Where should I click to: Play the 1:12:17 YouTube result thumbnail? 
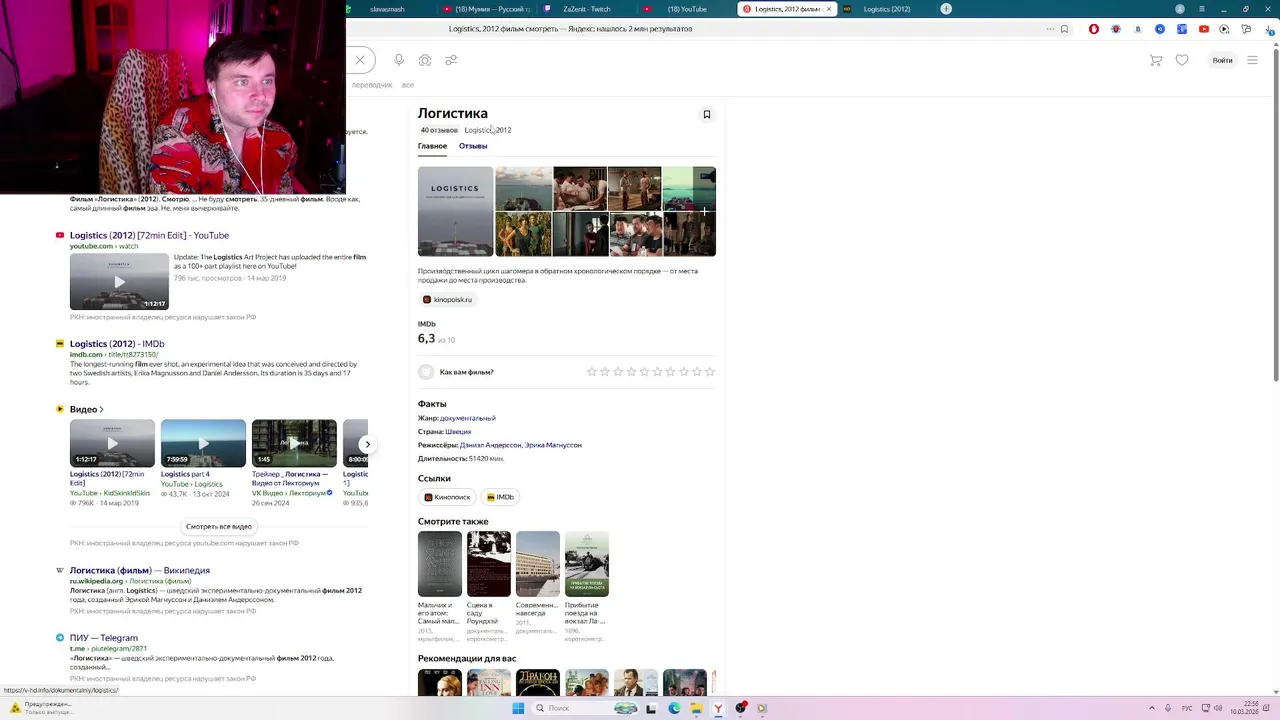119,282
